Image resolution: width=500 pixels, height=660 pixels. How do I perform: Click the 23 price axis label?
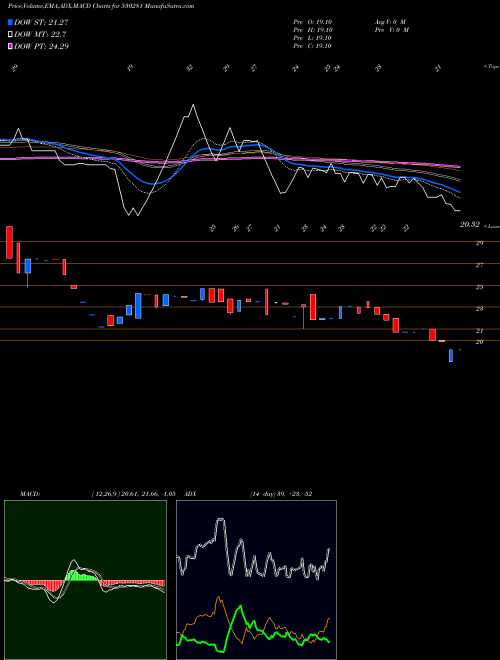coord(479,309)
